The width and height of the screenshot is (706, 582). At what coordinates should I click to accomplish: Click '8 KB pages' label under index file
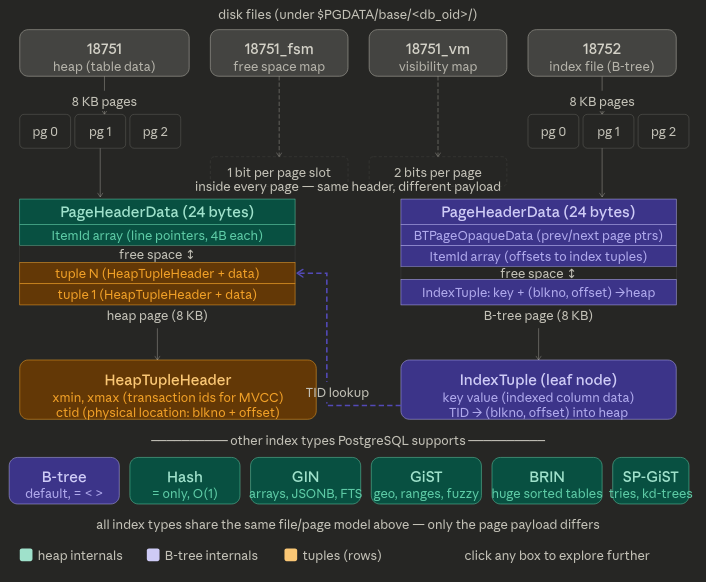pos(602,102)
